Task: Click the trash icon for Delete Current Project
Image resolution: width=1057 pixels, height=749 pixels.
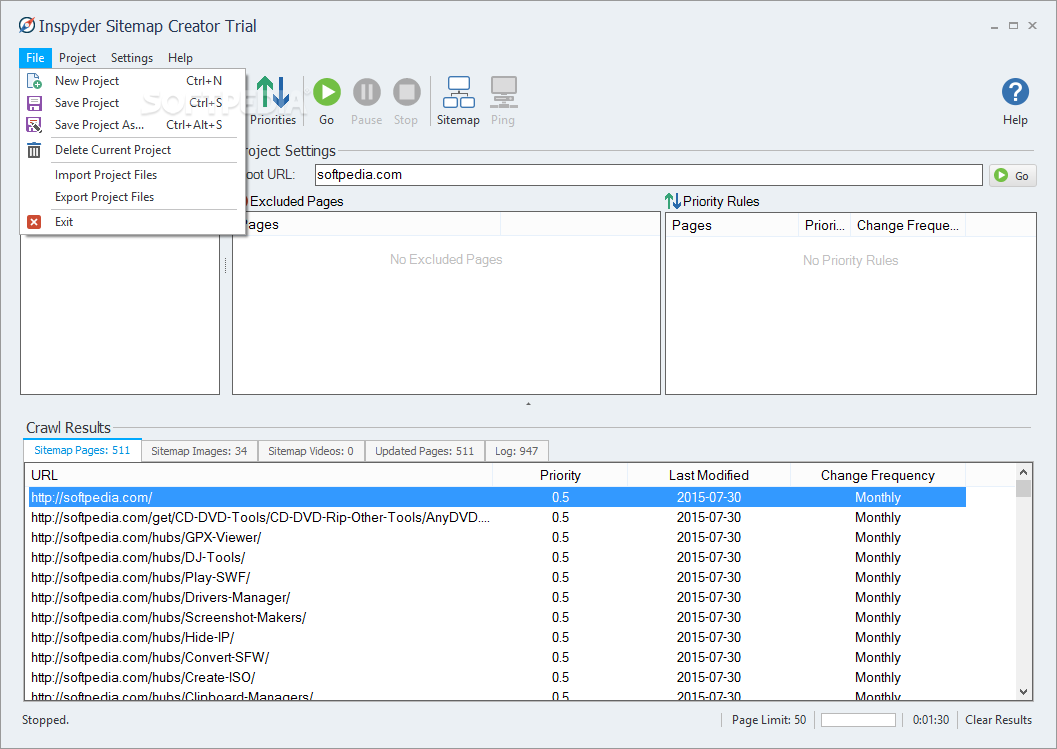Action: [x=34, y=150]
